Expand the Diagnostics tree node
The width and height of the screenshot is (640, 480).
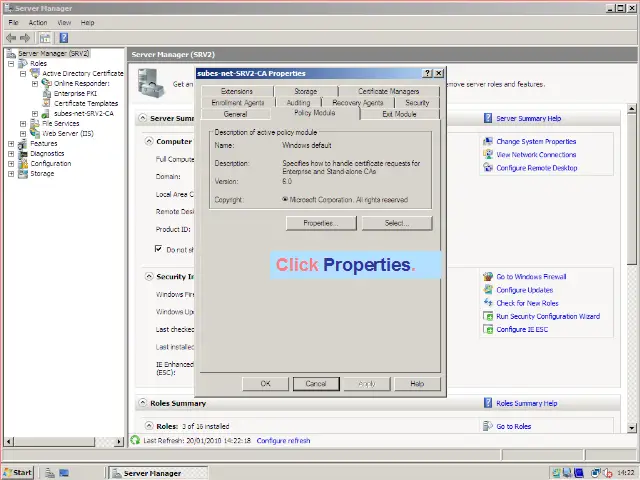point(11,154)
